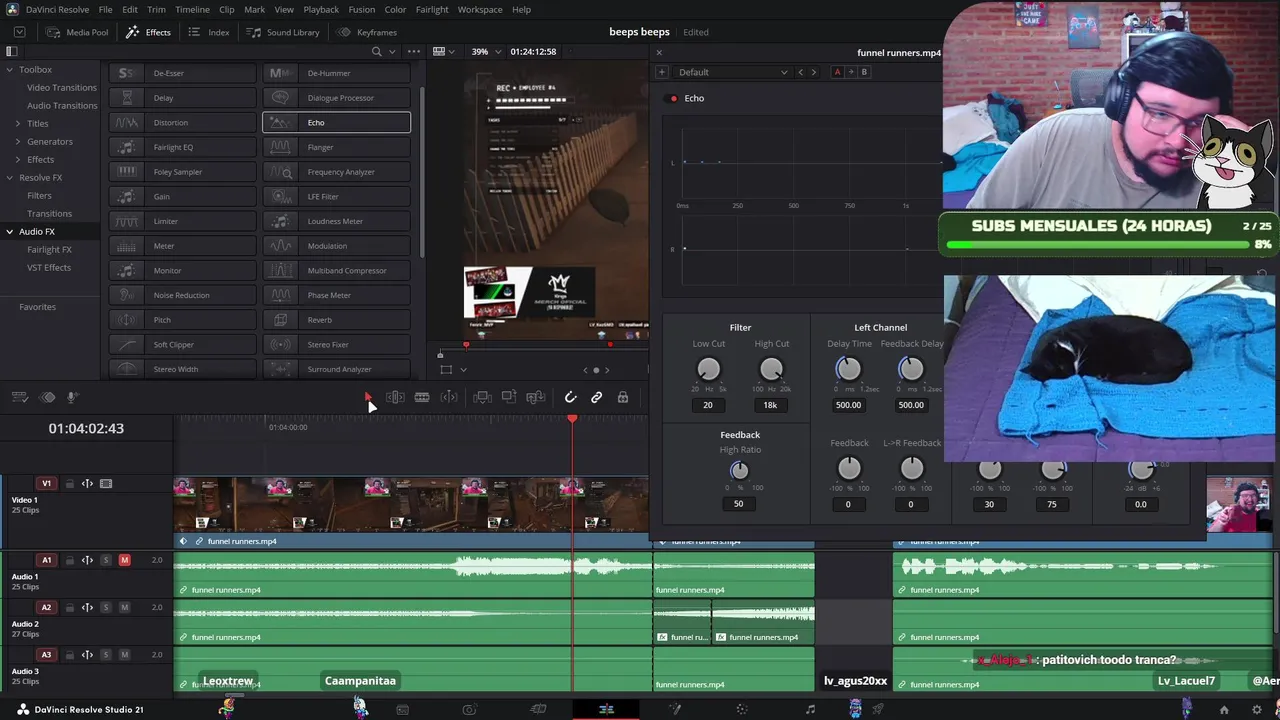1280x720 pixels.
Task: Open the Index panel
Action: (x=209, y=32)
